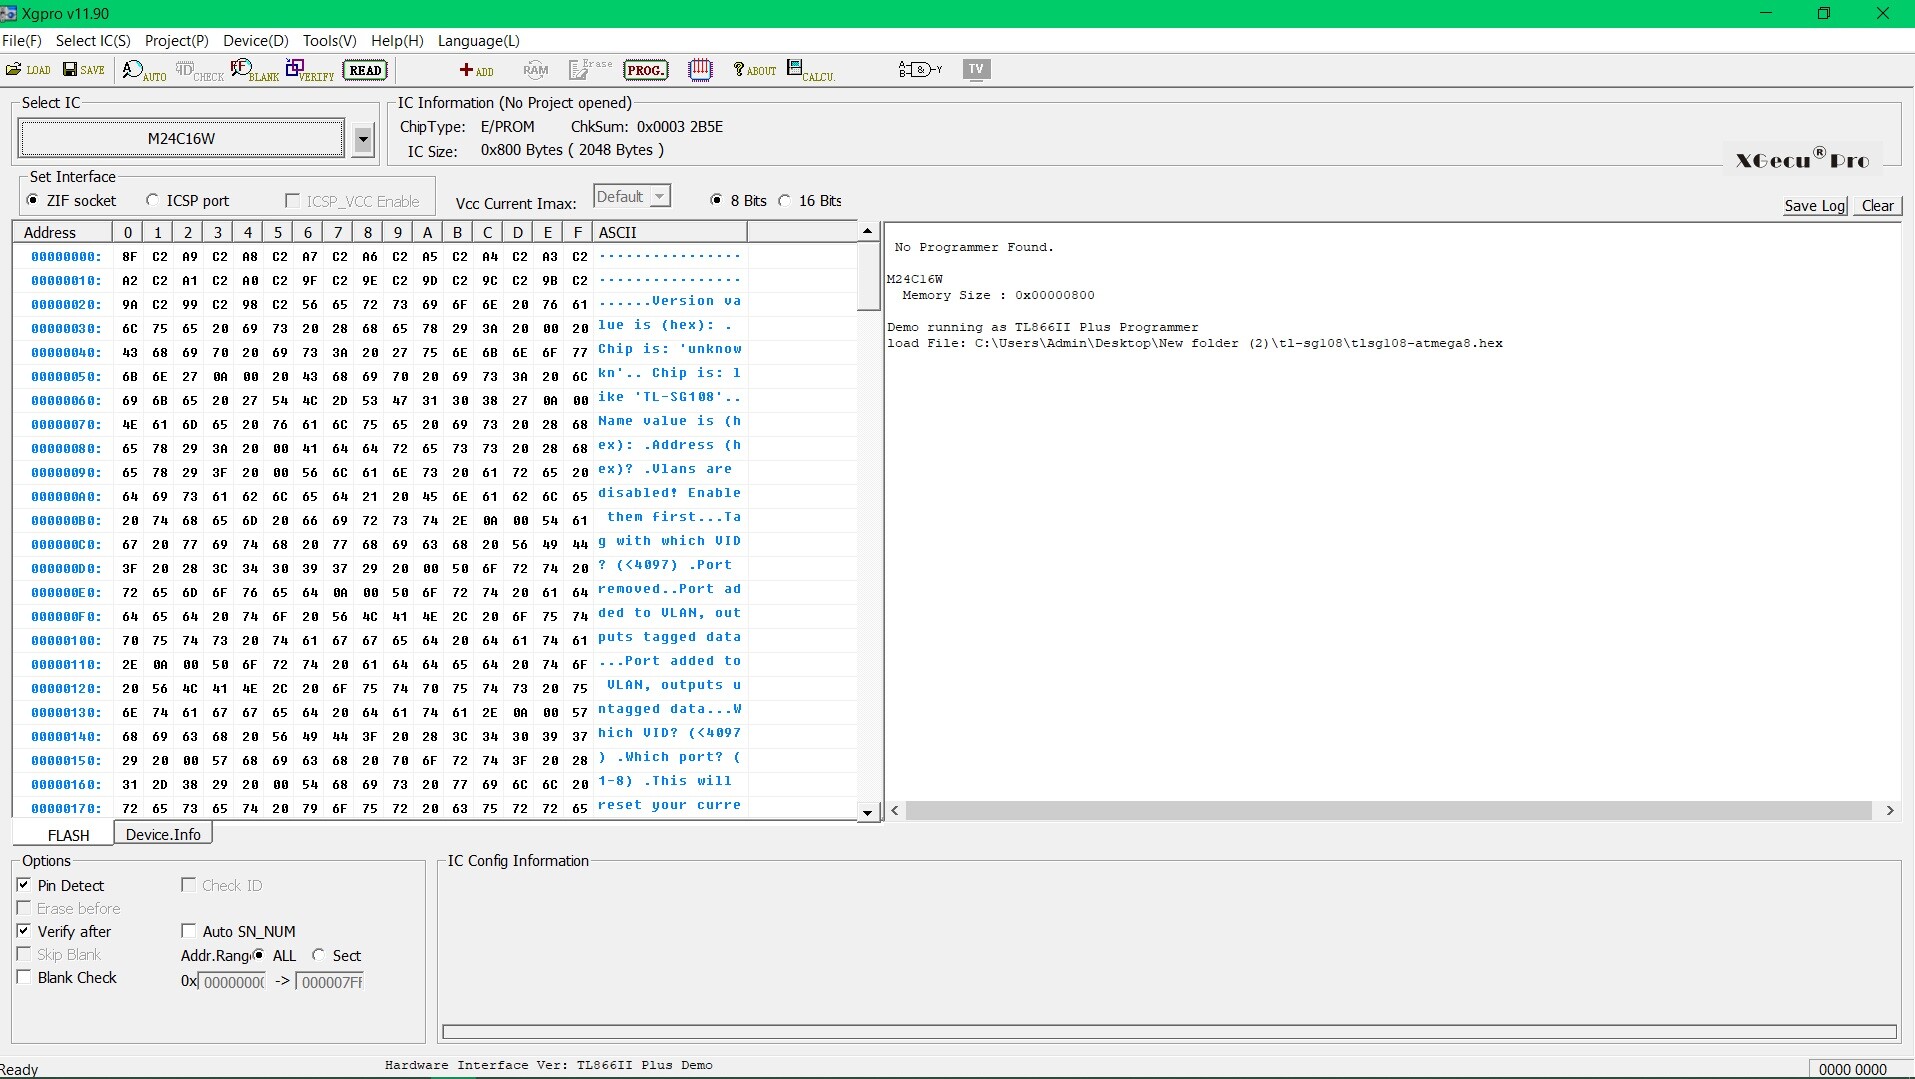The image size is (1915, 1079).
Task: Switch to the Device.Info tab
Action: (163, 834)
